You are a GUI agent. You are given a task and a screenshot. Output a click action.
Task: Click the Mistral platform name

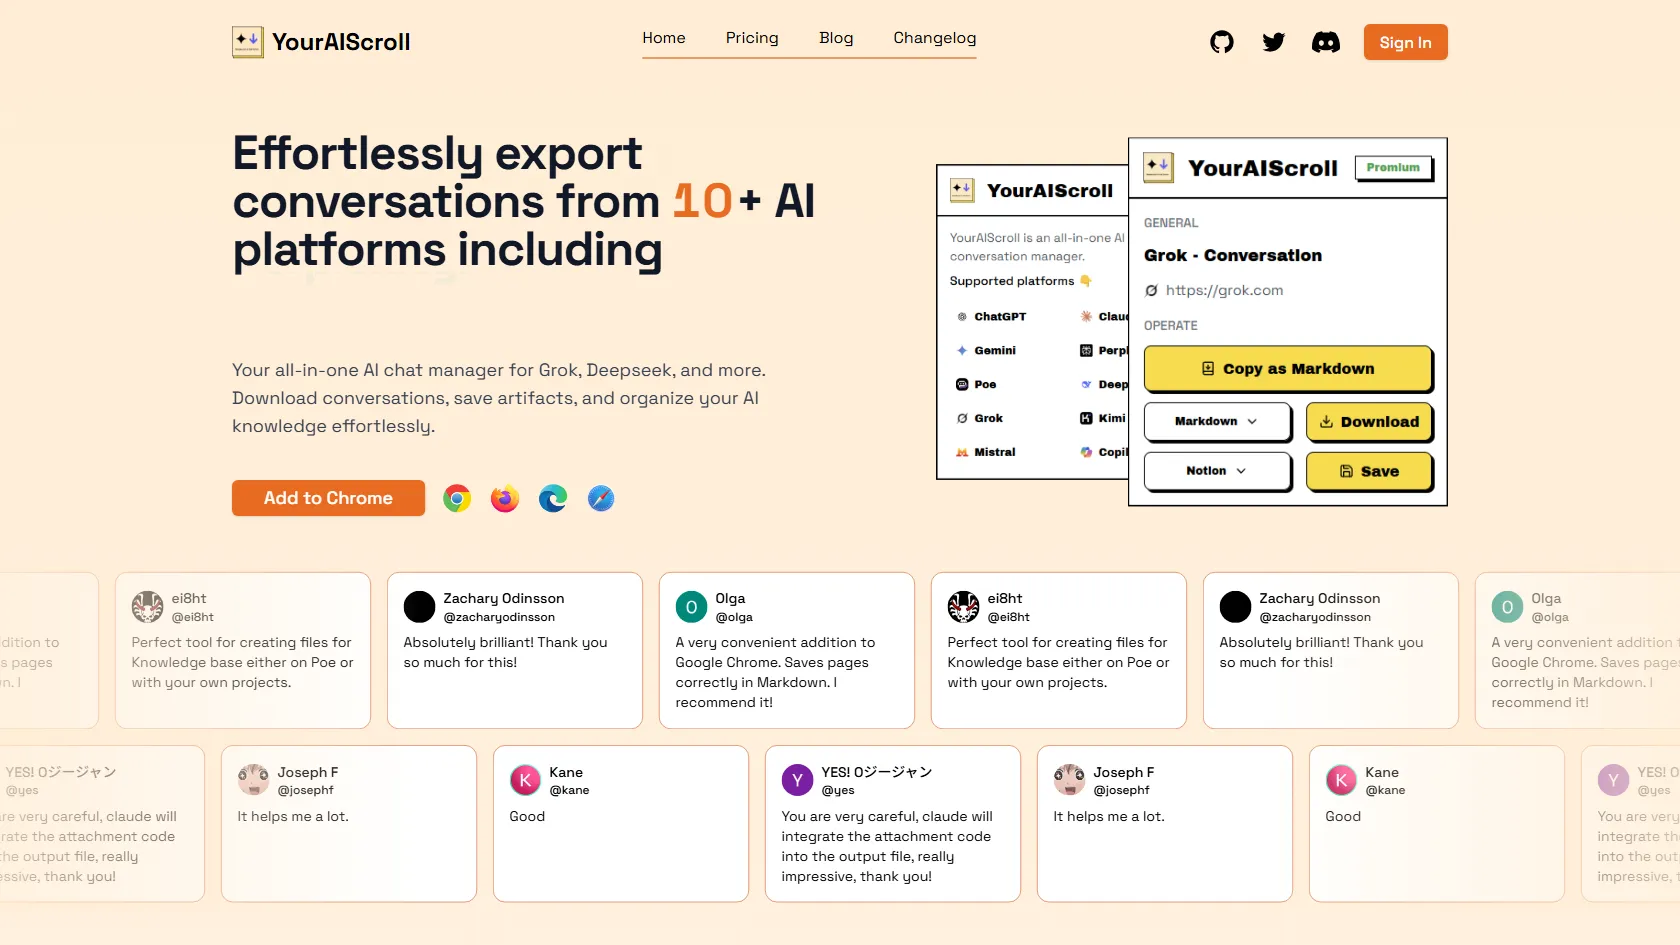995,452
